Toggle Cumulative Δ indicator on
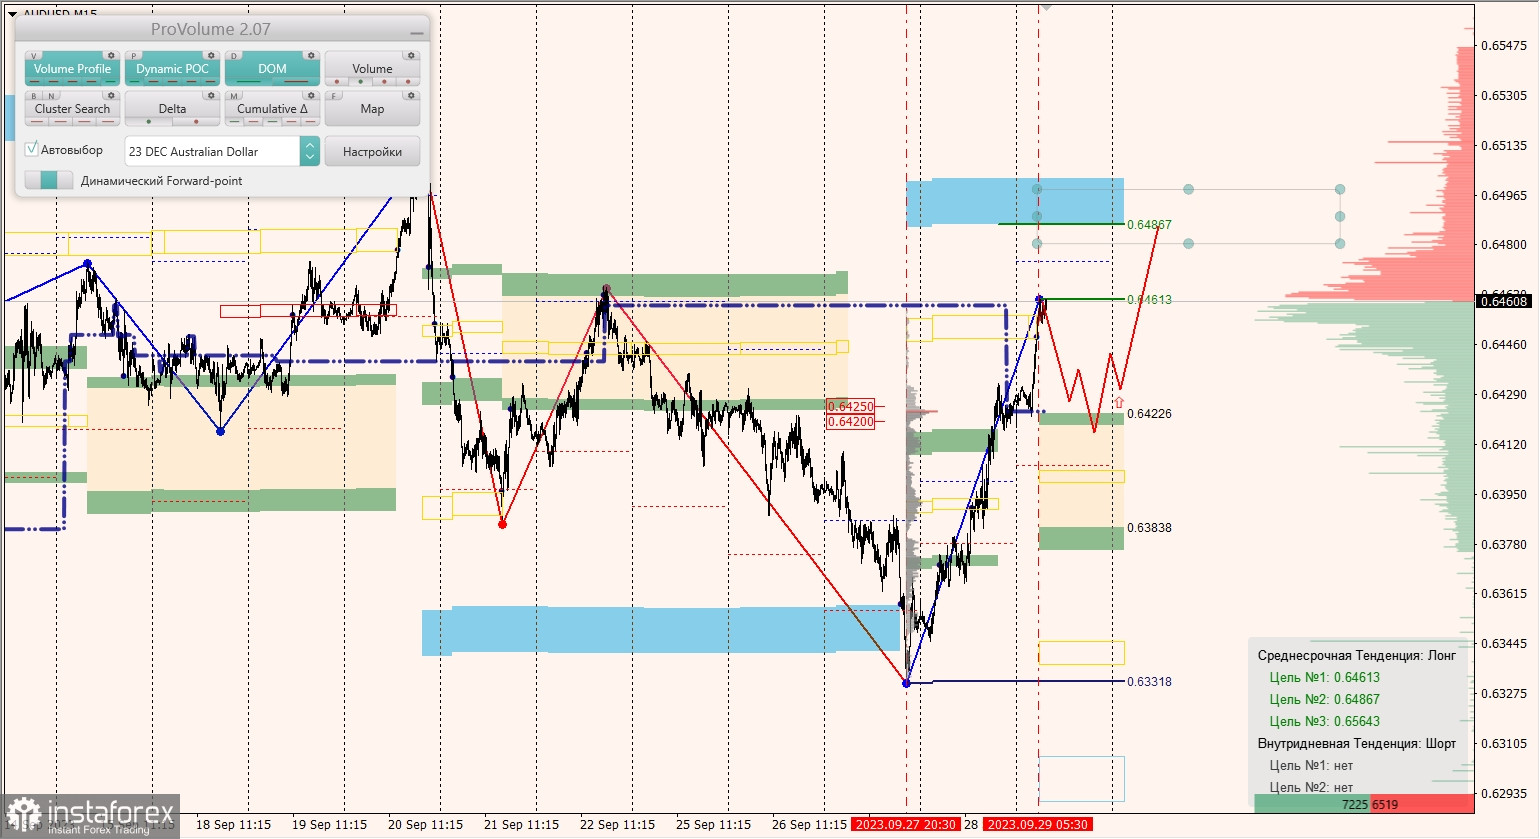The image size is (1540, 839). pyautogui.click(x=272, y=109)
